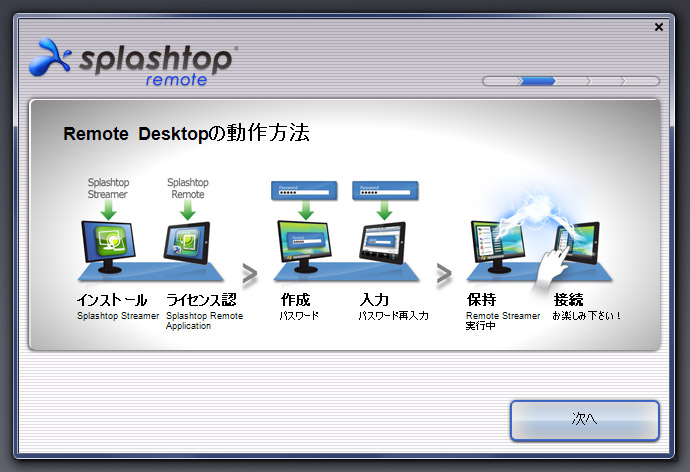Click the 'Remote Desktopの動作方法' heading

coord(187,133)
